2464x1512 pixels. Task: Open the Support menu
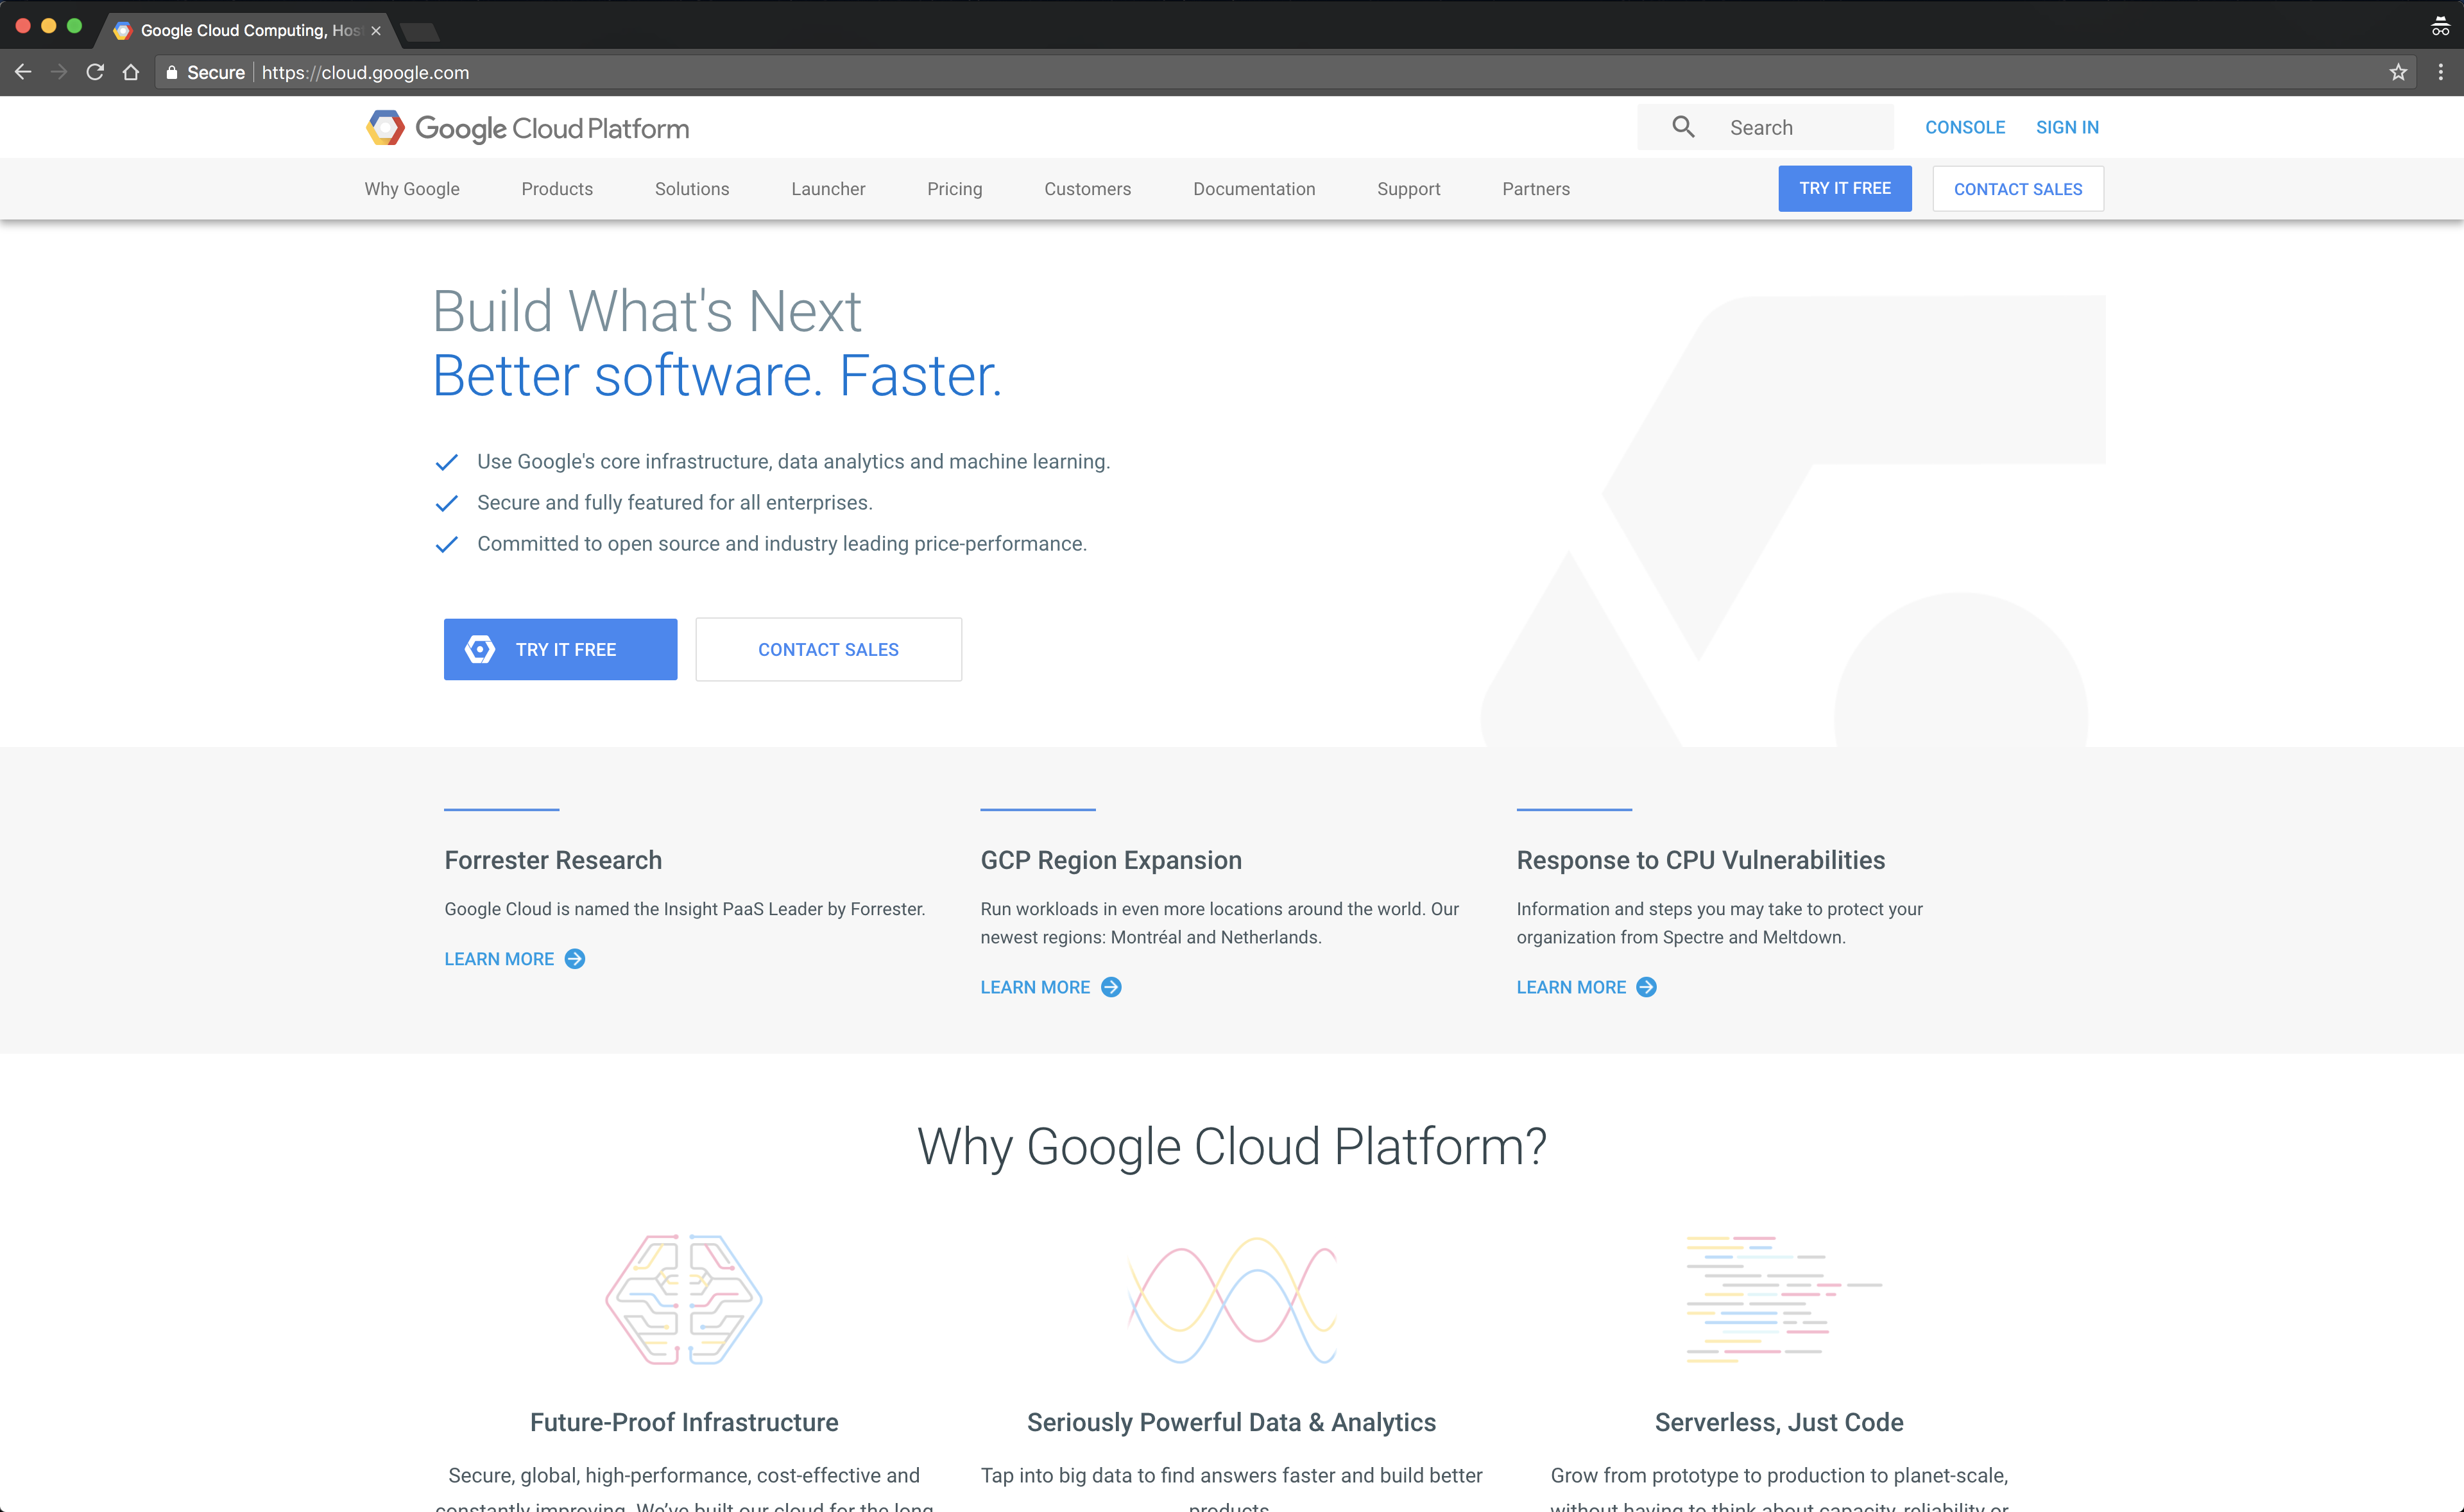[x=1409, y=189]
